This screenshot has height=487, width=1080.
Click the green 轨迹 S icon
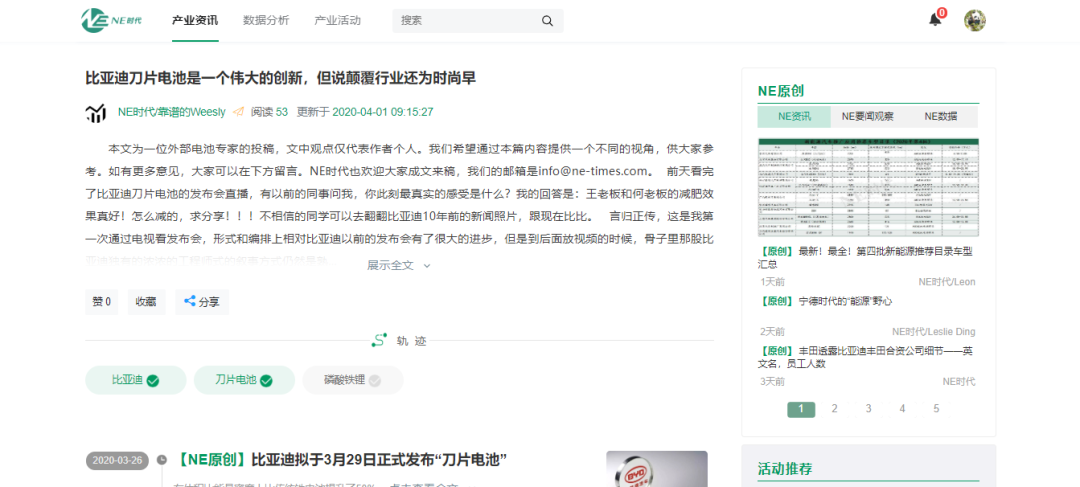[x=379, y=340]
